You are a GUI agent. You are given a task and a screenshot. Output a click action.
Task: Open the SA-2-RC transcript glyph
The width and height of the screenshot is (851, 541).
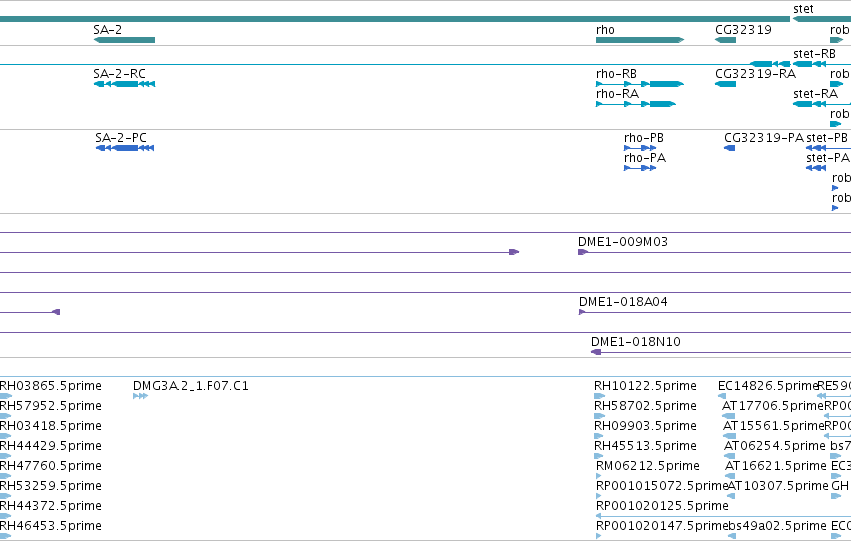(x=124, y=84)
